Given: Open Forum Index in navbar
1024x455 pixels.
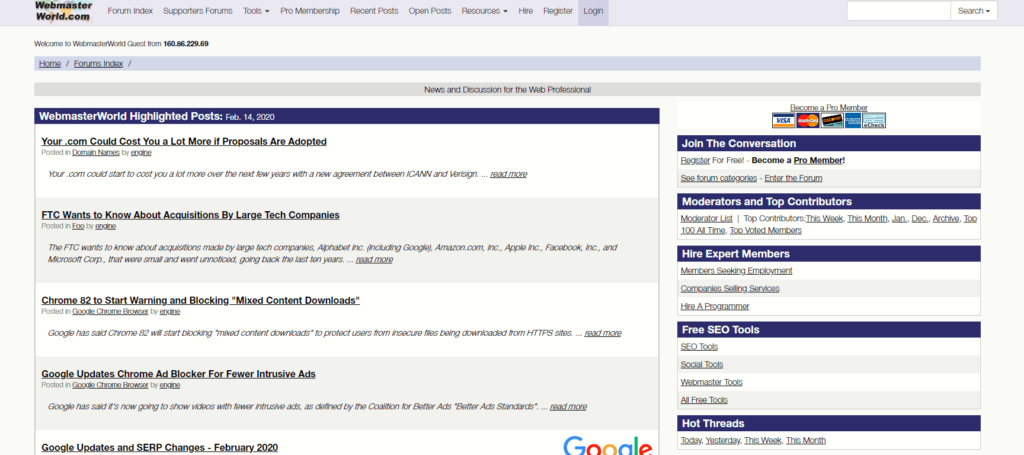Looking at the screenshot, I should pyautogui.click(x=130, y=11).
